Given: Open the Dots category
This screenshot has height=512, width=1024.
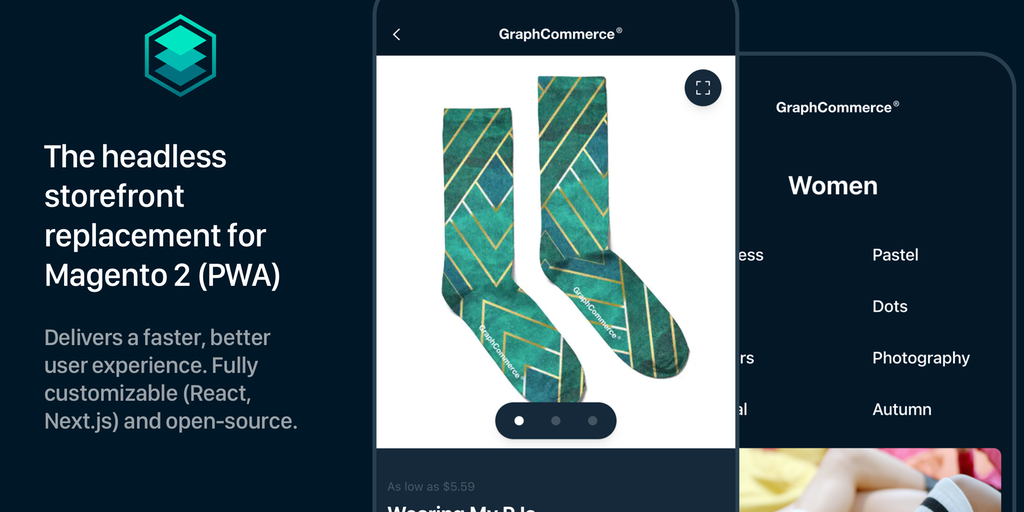Looking at the screenshot, I should 890,306.
